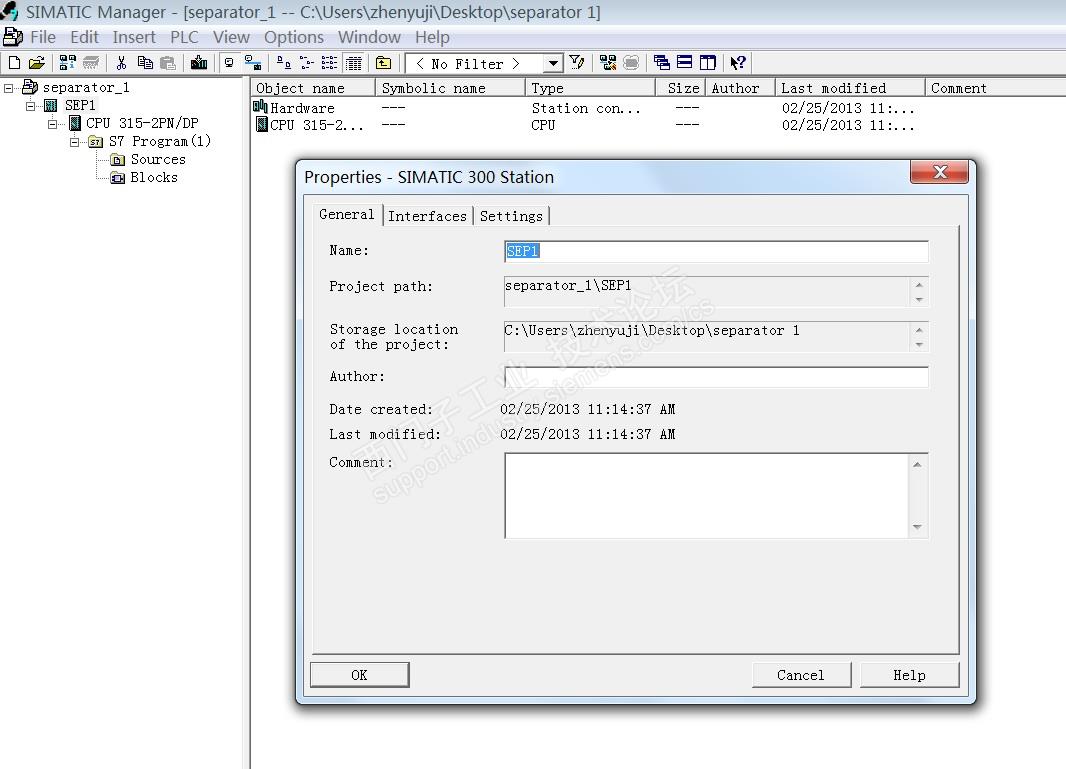
Task: Click the Storage location scroll down arrow
Action: click(x=919, y=345)
